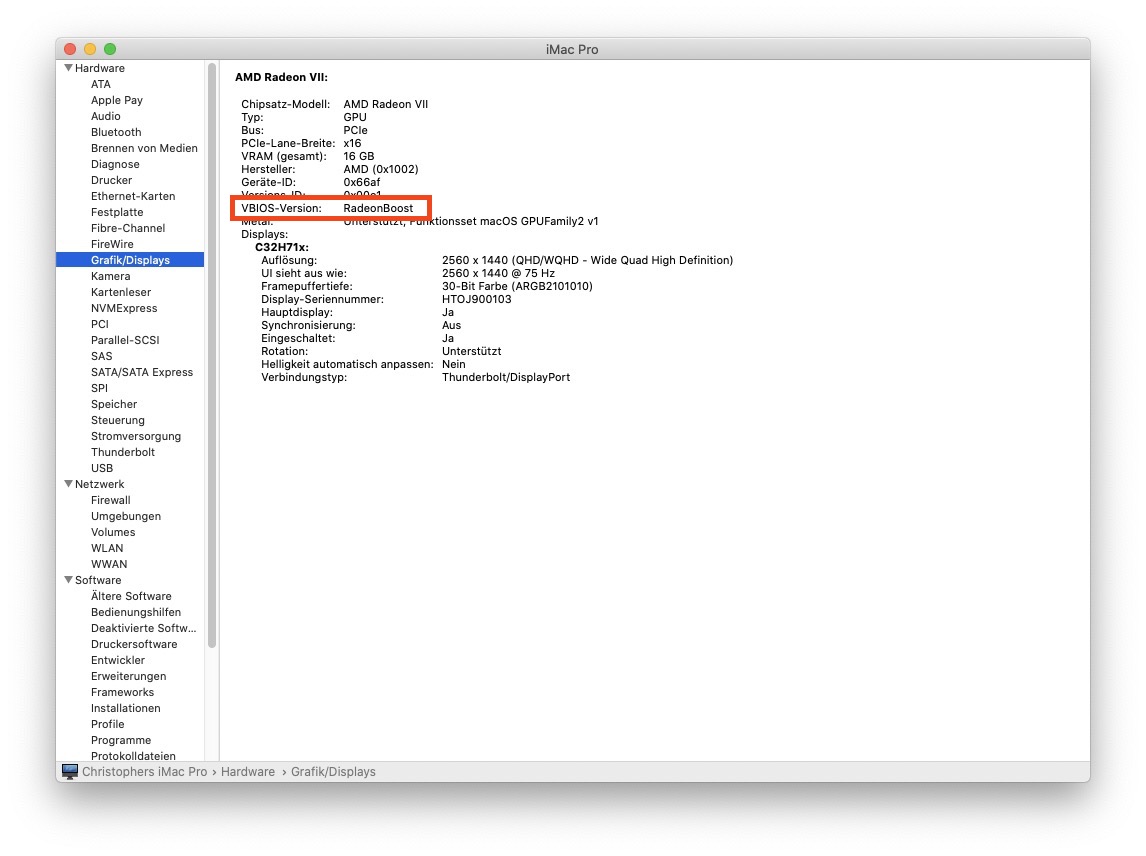
Task: Open the USB entry
Action: (102, 469)
